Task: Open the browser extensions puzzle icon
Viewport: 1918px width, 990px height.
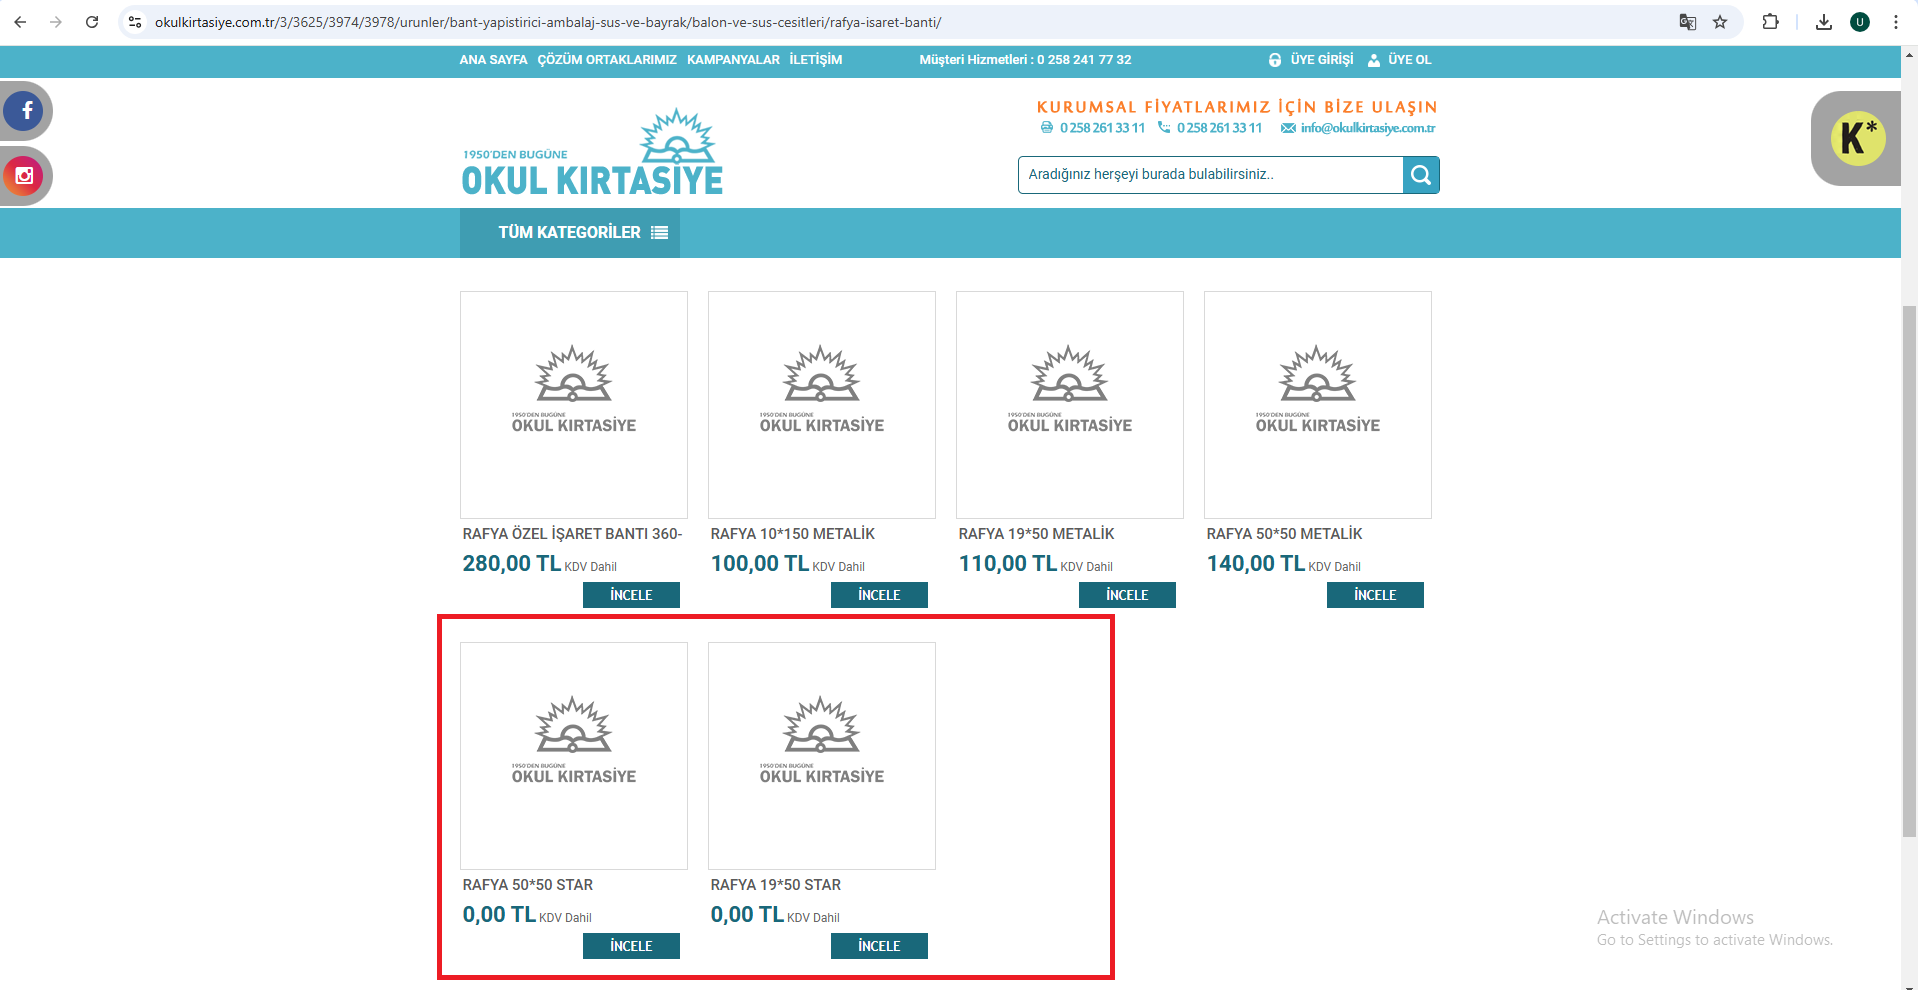Action: click(x=1770, y=22)
